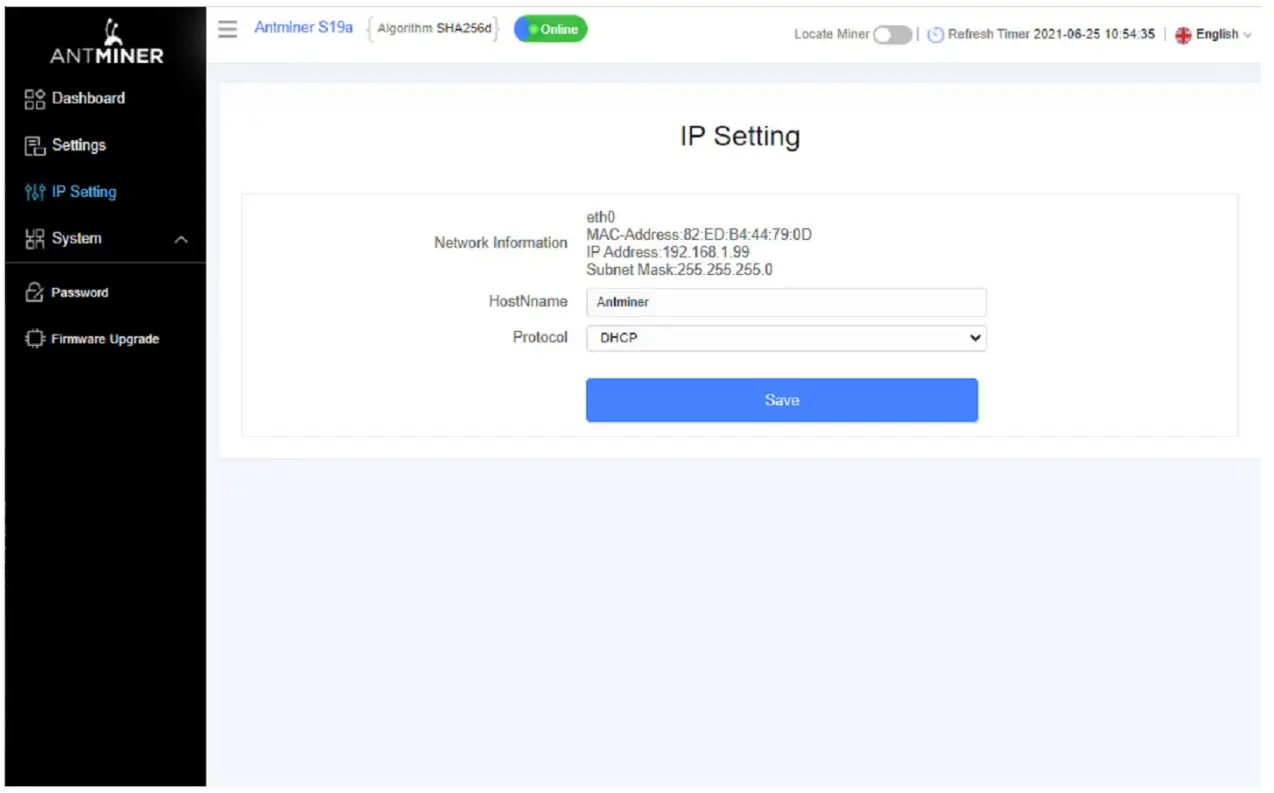Viewport: 1274px width, 793px height.
Task: Click the Settings icon in sidebar
Action: 35,146
